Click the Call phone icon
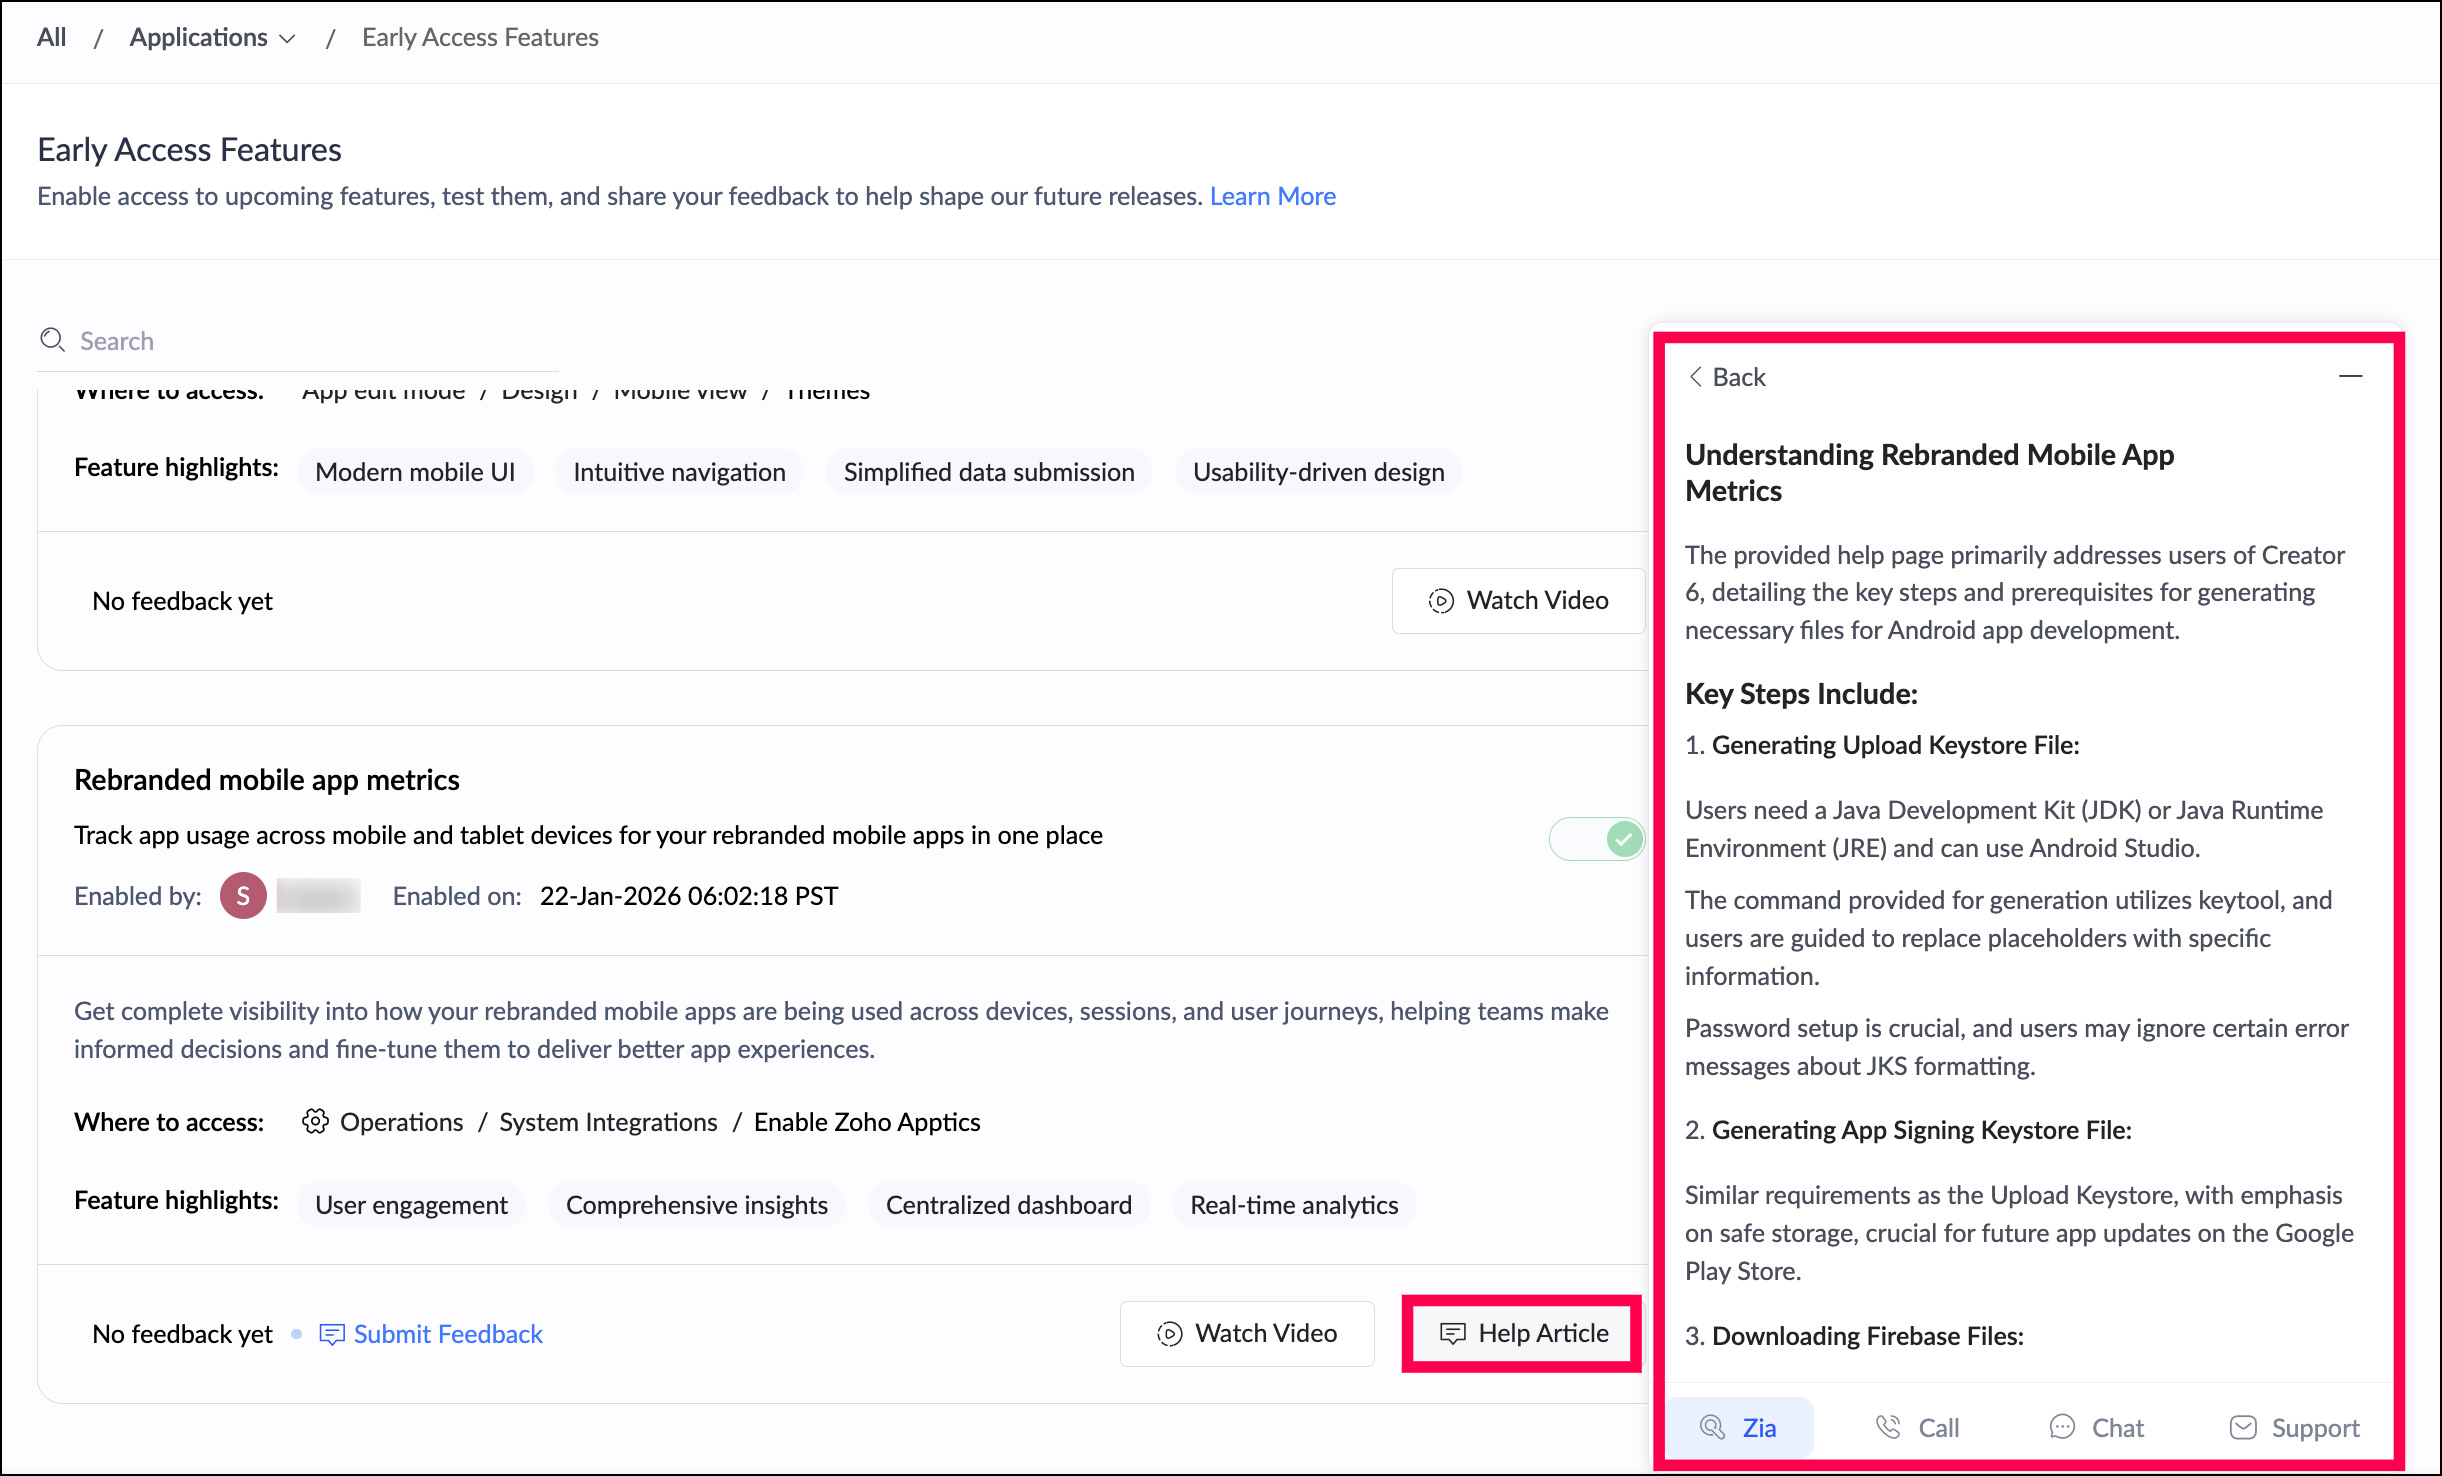The image size is (2442, 1476). [x=1888, y=1427]
